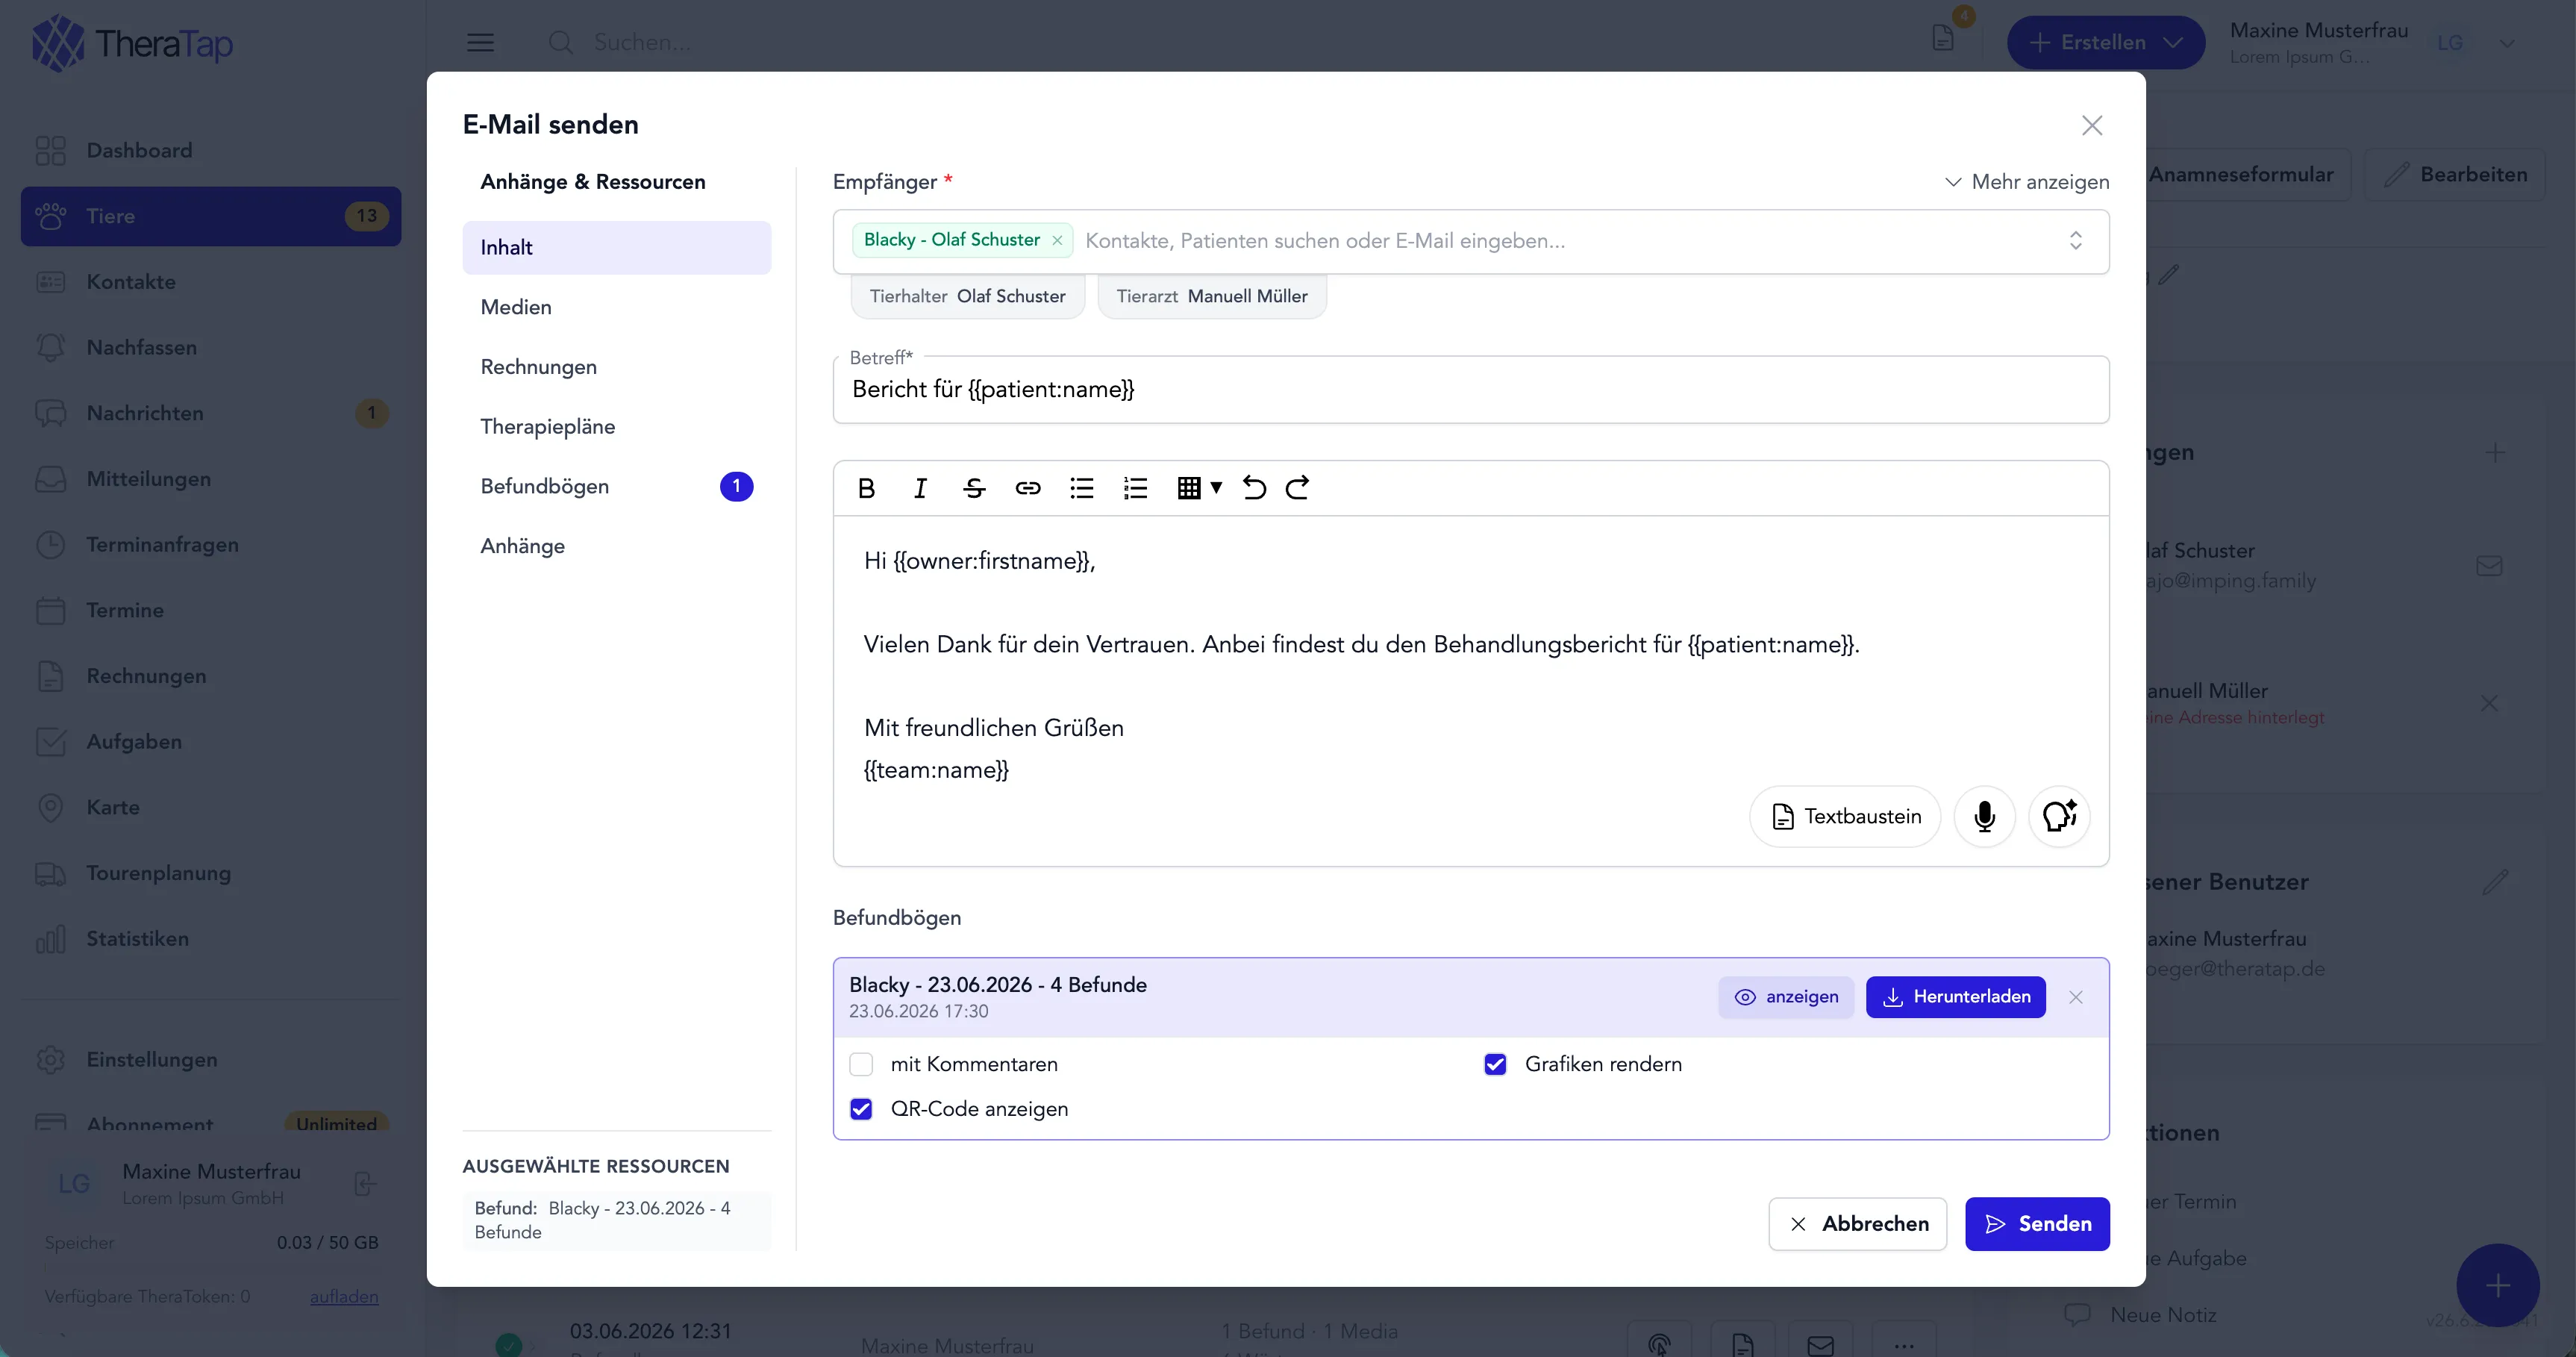
Task: Open the Erstellen dropdown
Action: tap(2105, 42)
